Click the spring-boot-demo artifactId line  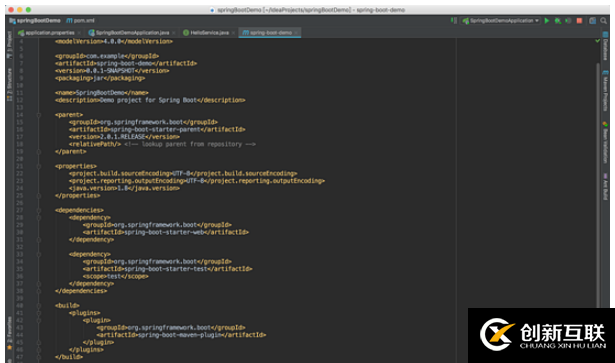[x=126, y=64]
